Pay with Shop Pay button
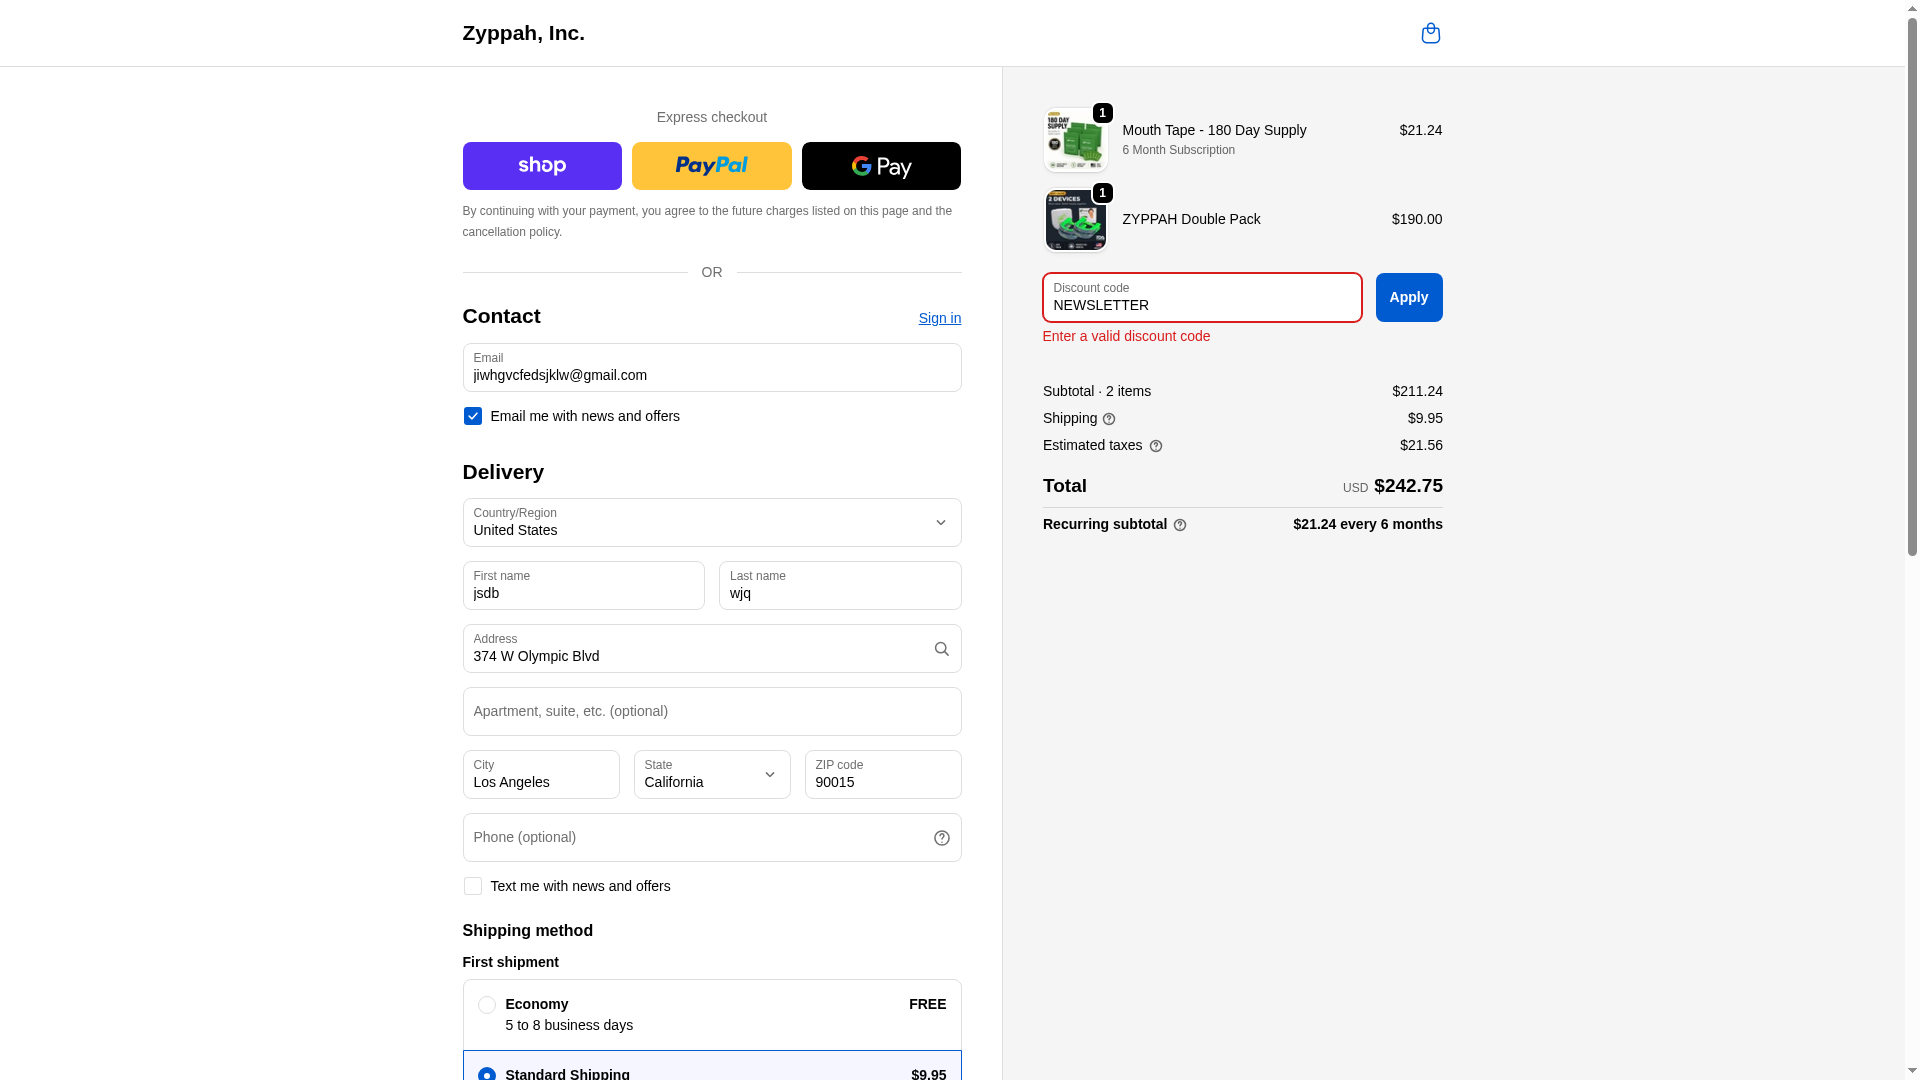The image size is (1920, 1080). (542, 166)
